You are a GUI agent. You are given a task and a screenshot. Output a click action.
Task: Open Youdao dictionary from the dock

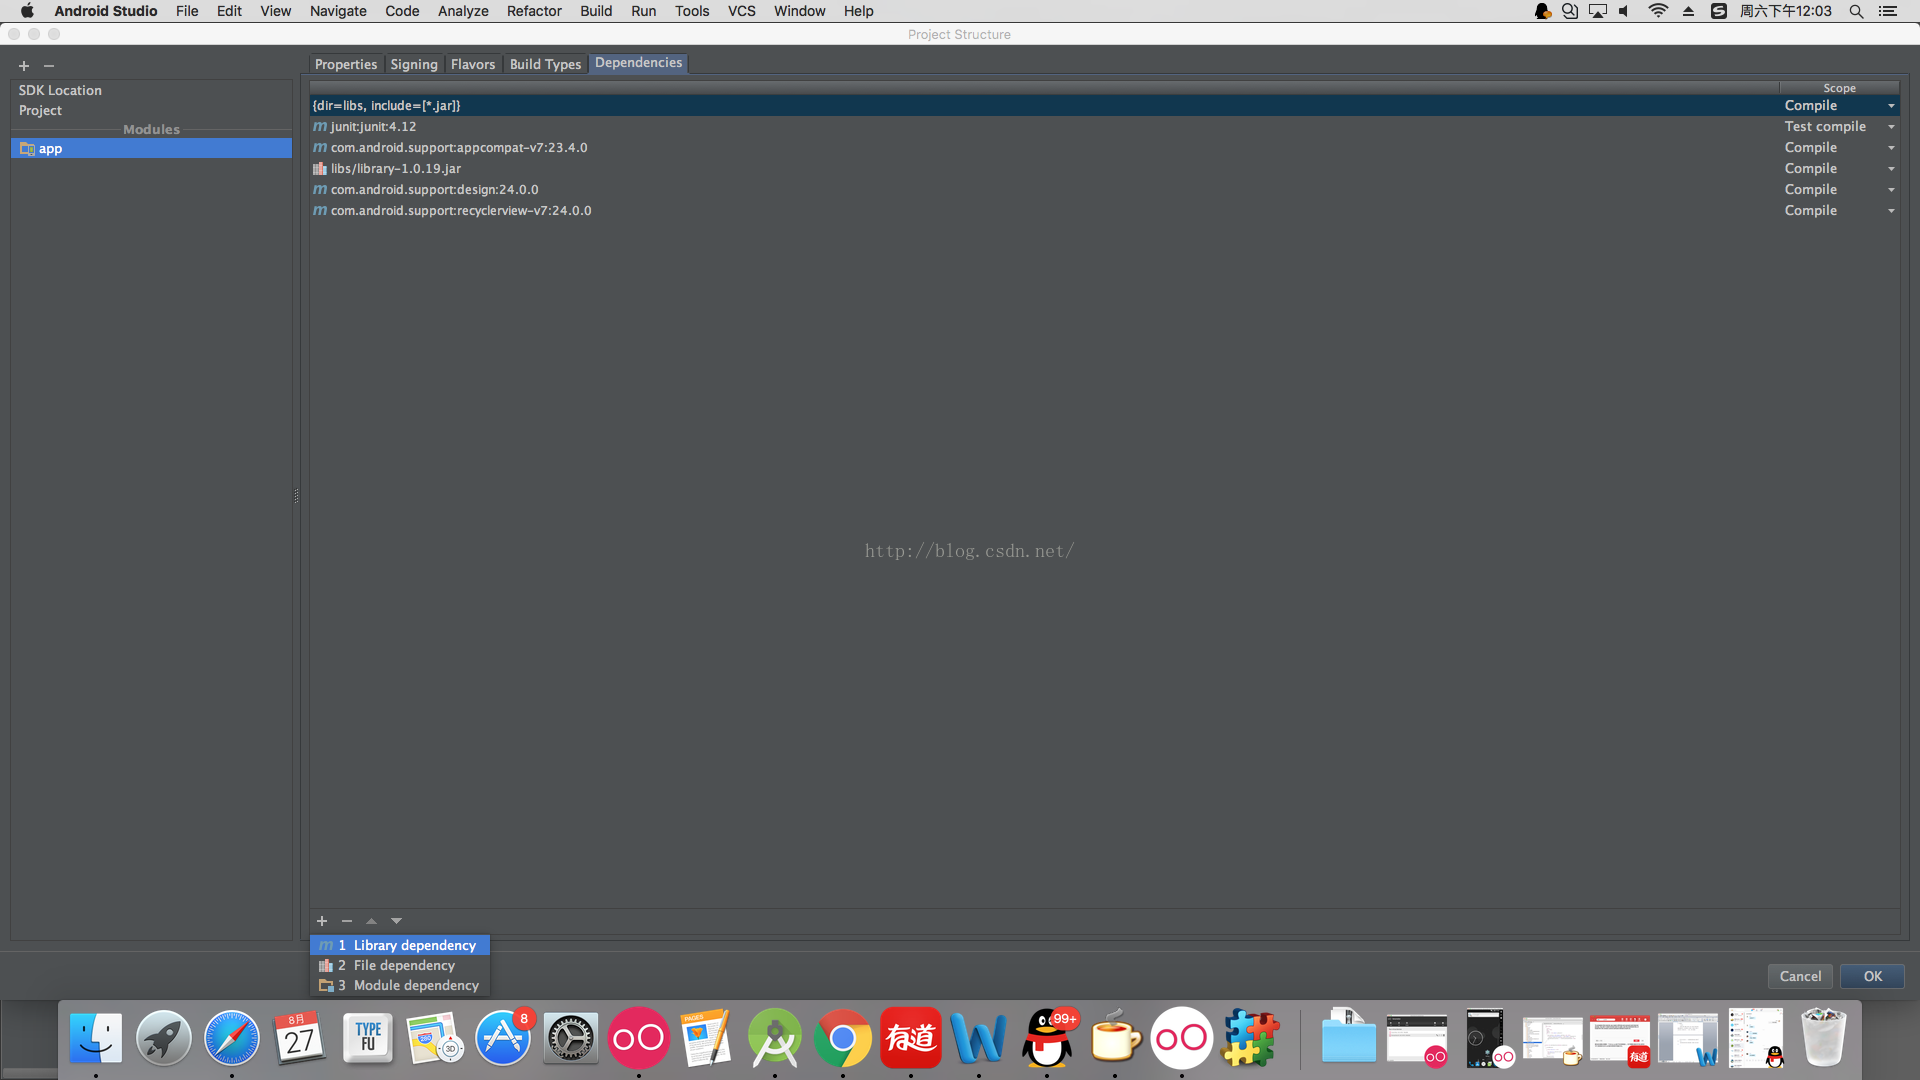911,1038
